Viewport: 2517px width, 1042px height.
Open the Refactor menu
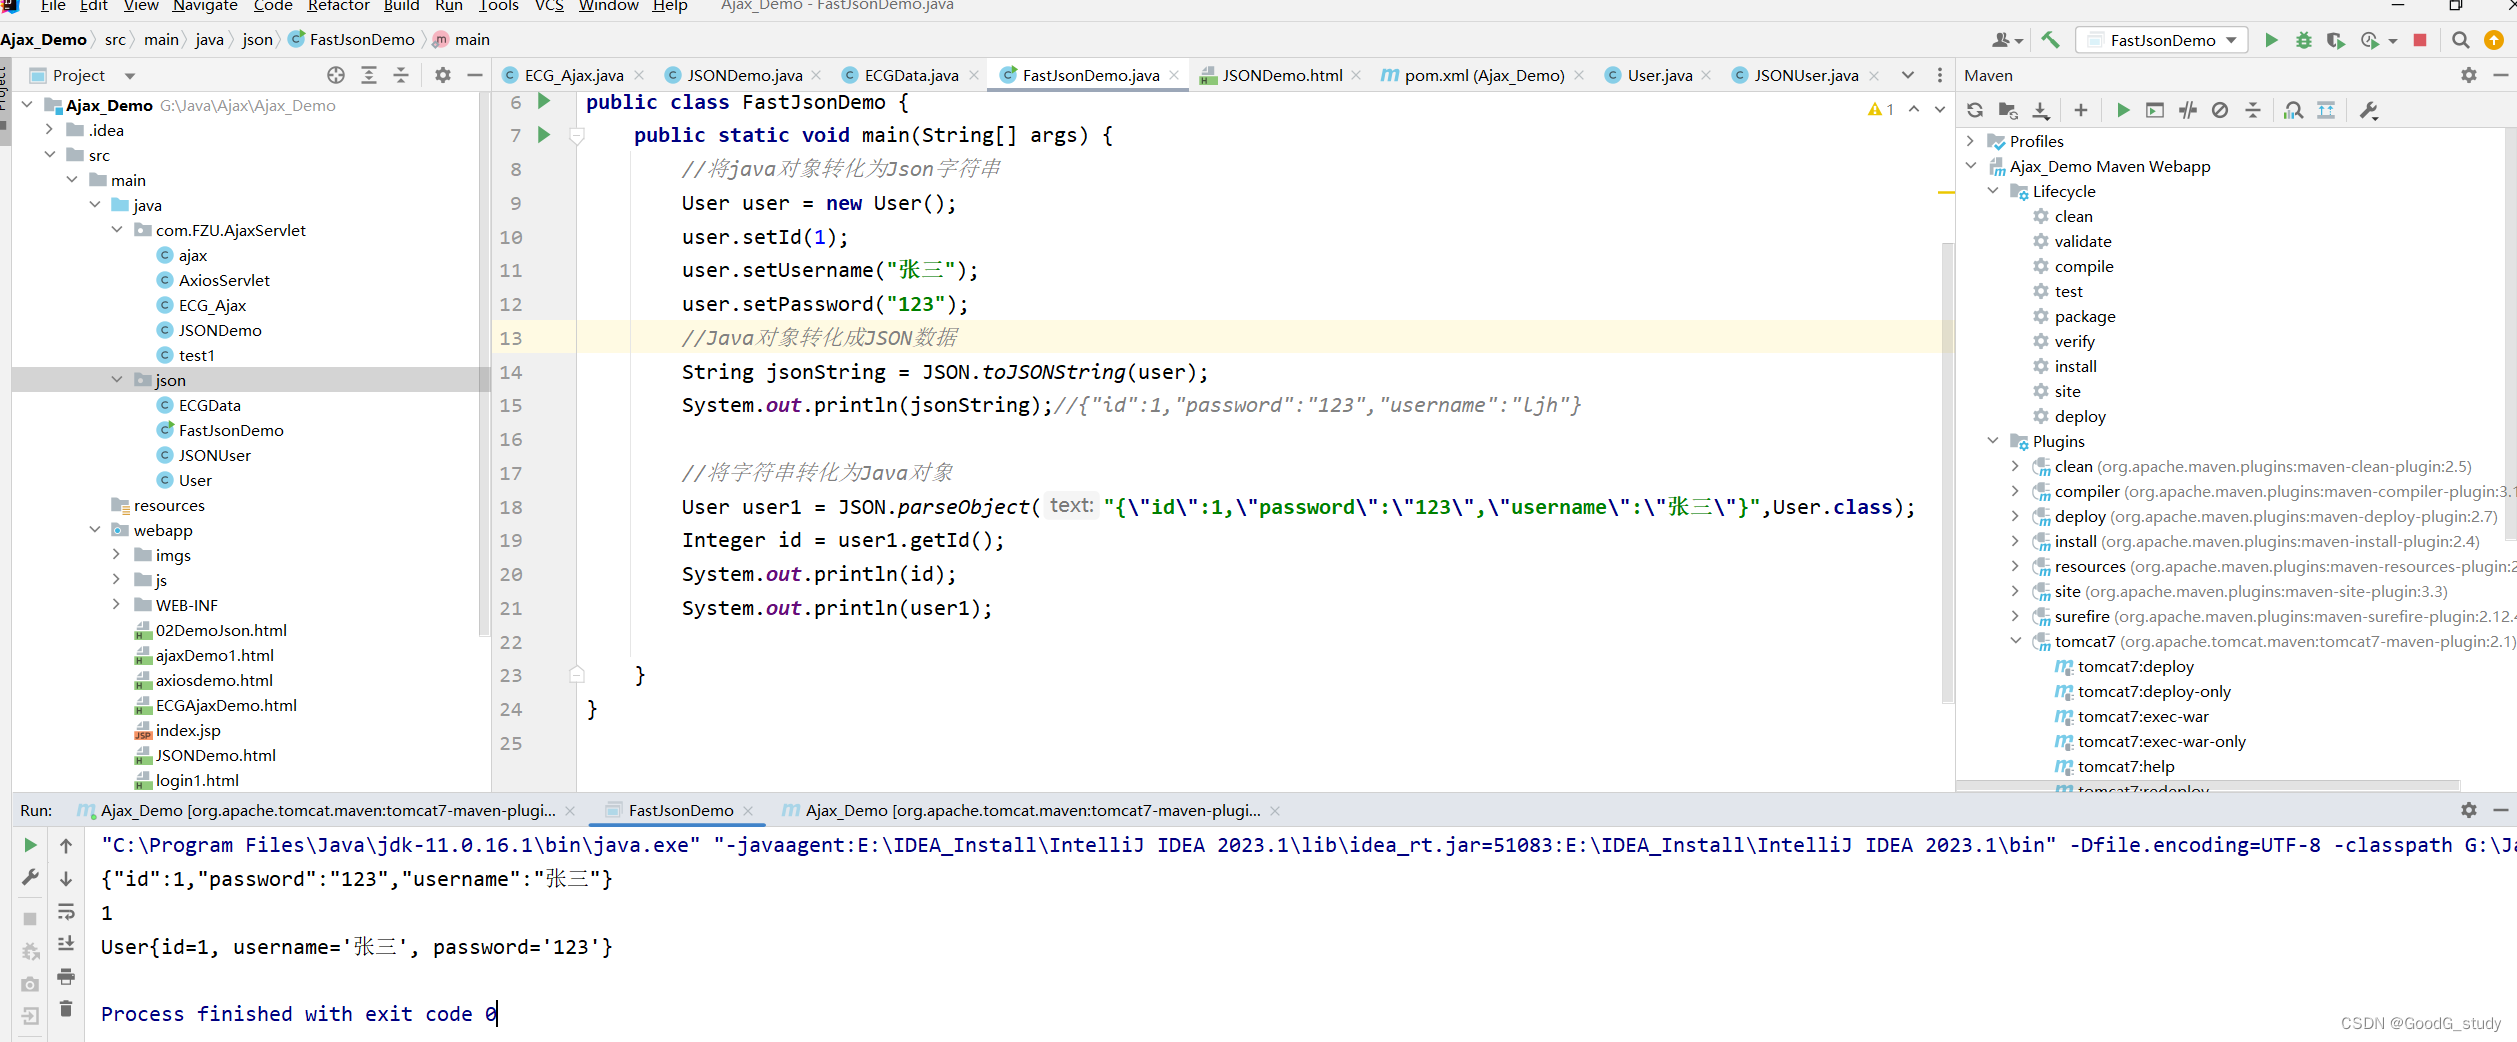pos(338,7)
